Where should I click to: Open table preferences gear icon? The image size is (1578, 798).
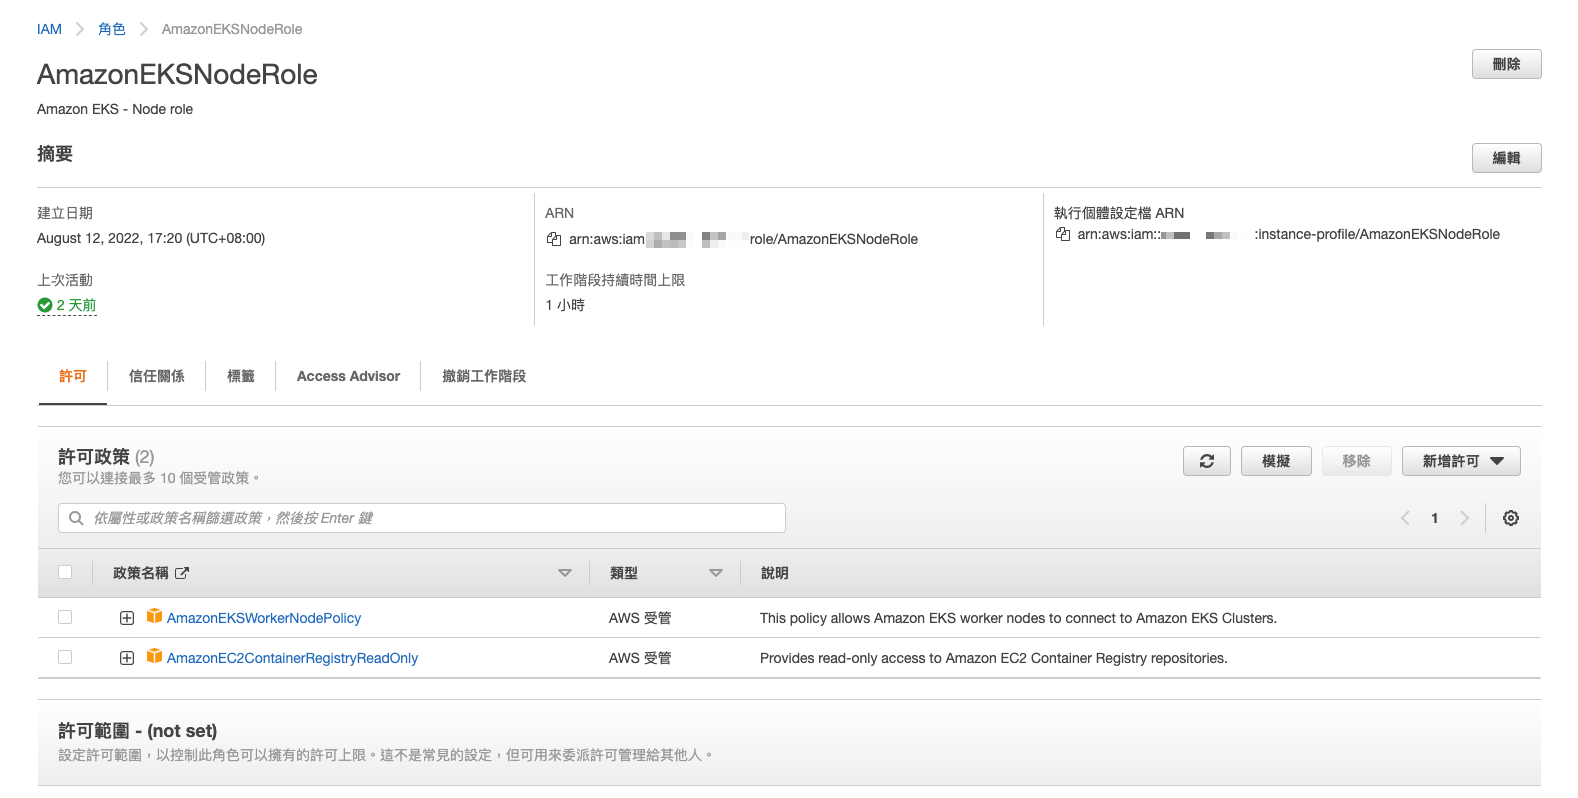point(1511,518)
